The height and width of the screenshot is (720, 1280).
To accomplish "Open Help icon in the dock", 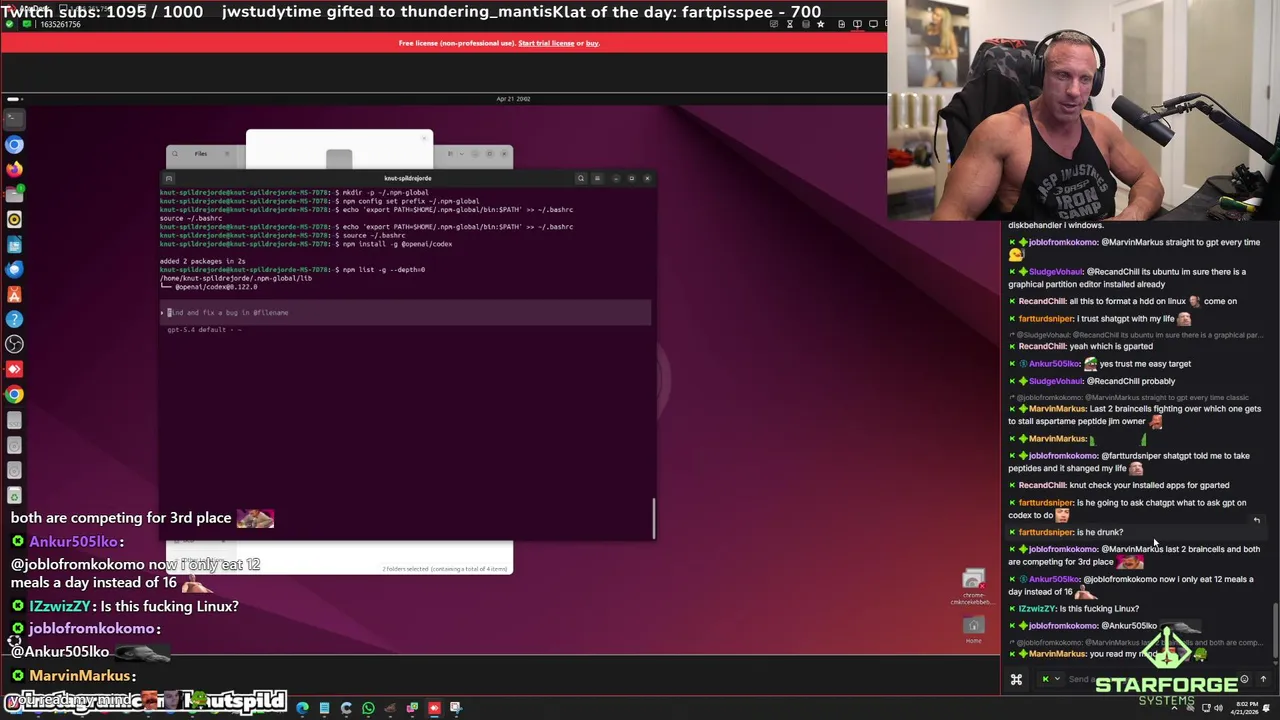I will 14,319.
